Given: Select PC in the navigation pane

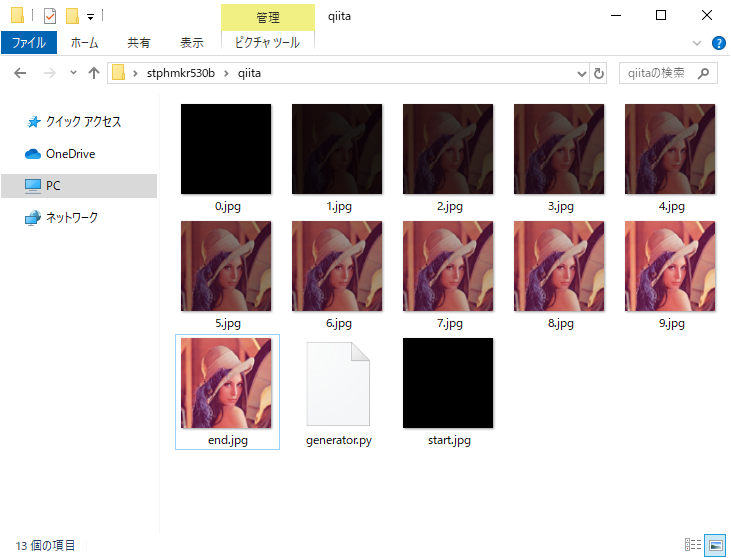Looking at the screenshot, I should 79,186.
